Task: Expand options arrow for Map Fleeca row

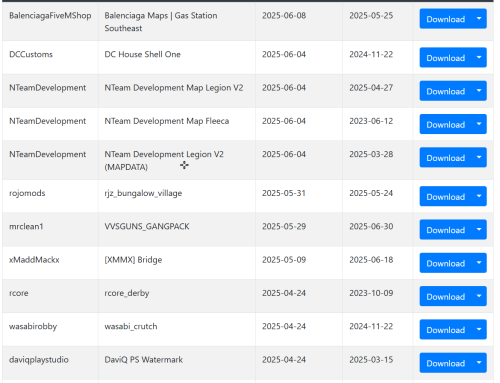Action: [479, 124]
